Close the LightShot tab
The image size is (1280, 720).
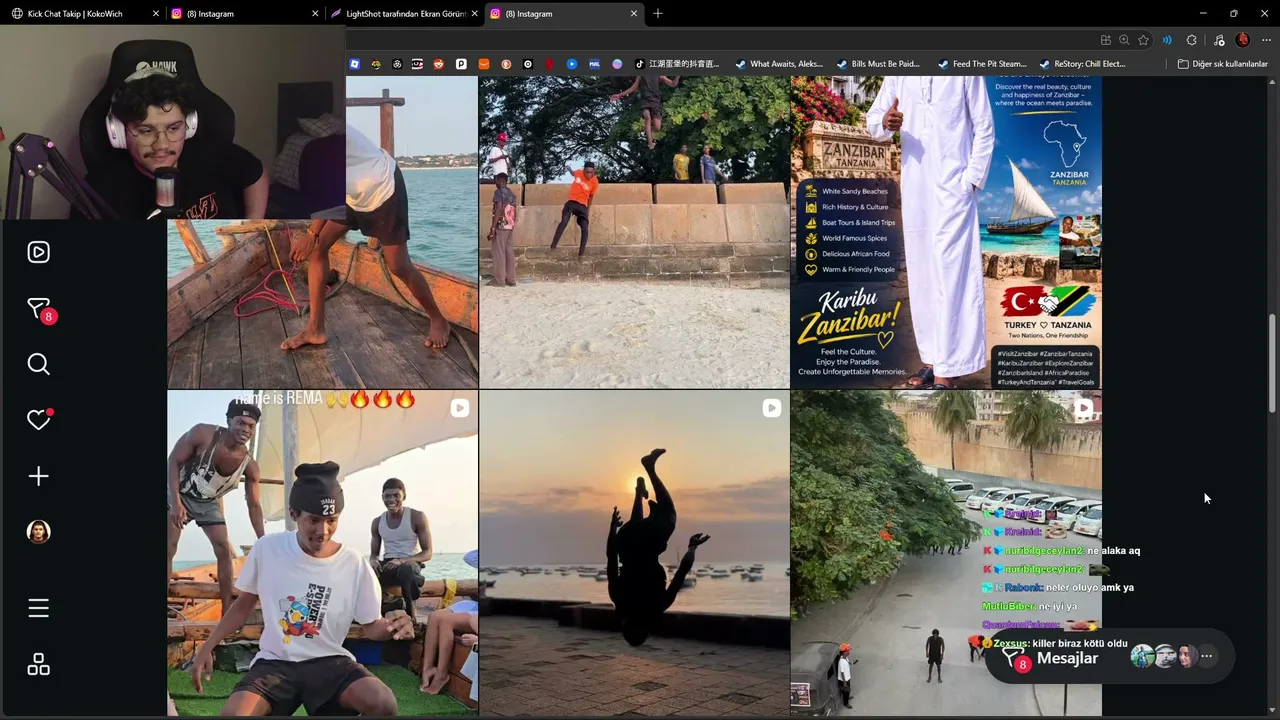[474, 14]
